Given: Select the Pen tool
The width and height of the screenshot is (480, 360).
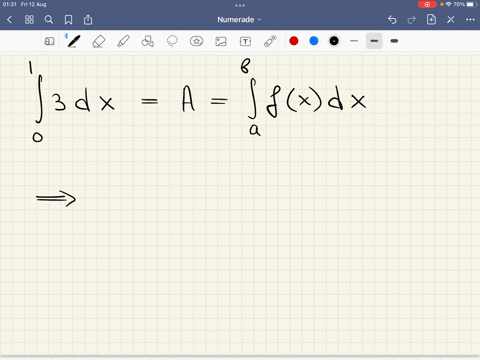Looking at the screenshot, I should pyautogui.click(x=73, y=41).
